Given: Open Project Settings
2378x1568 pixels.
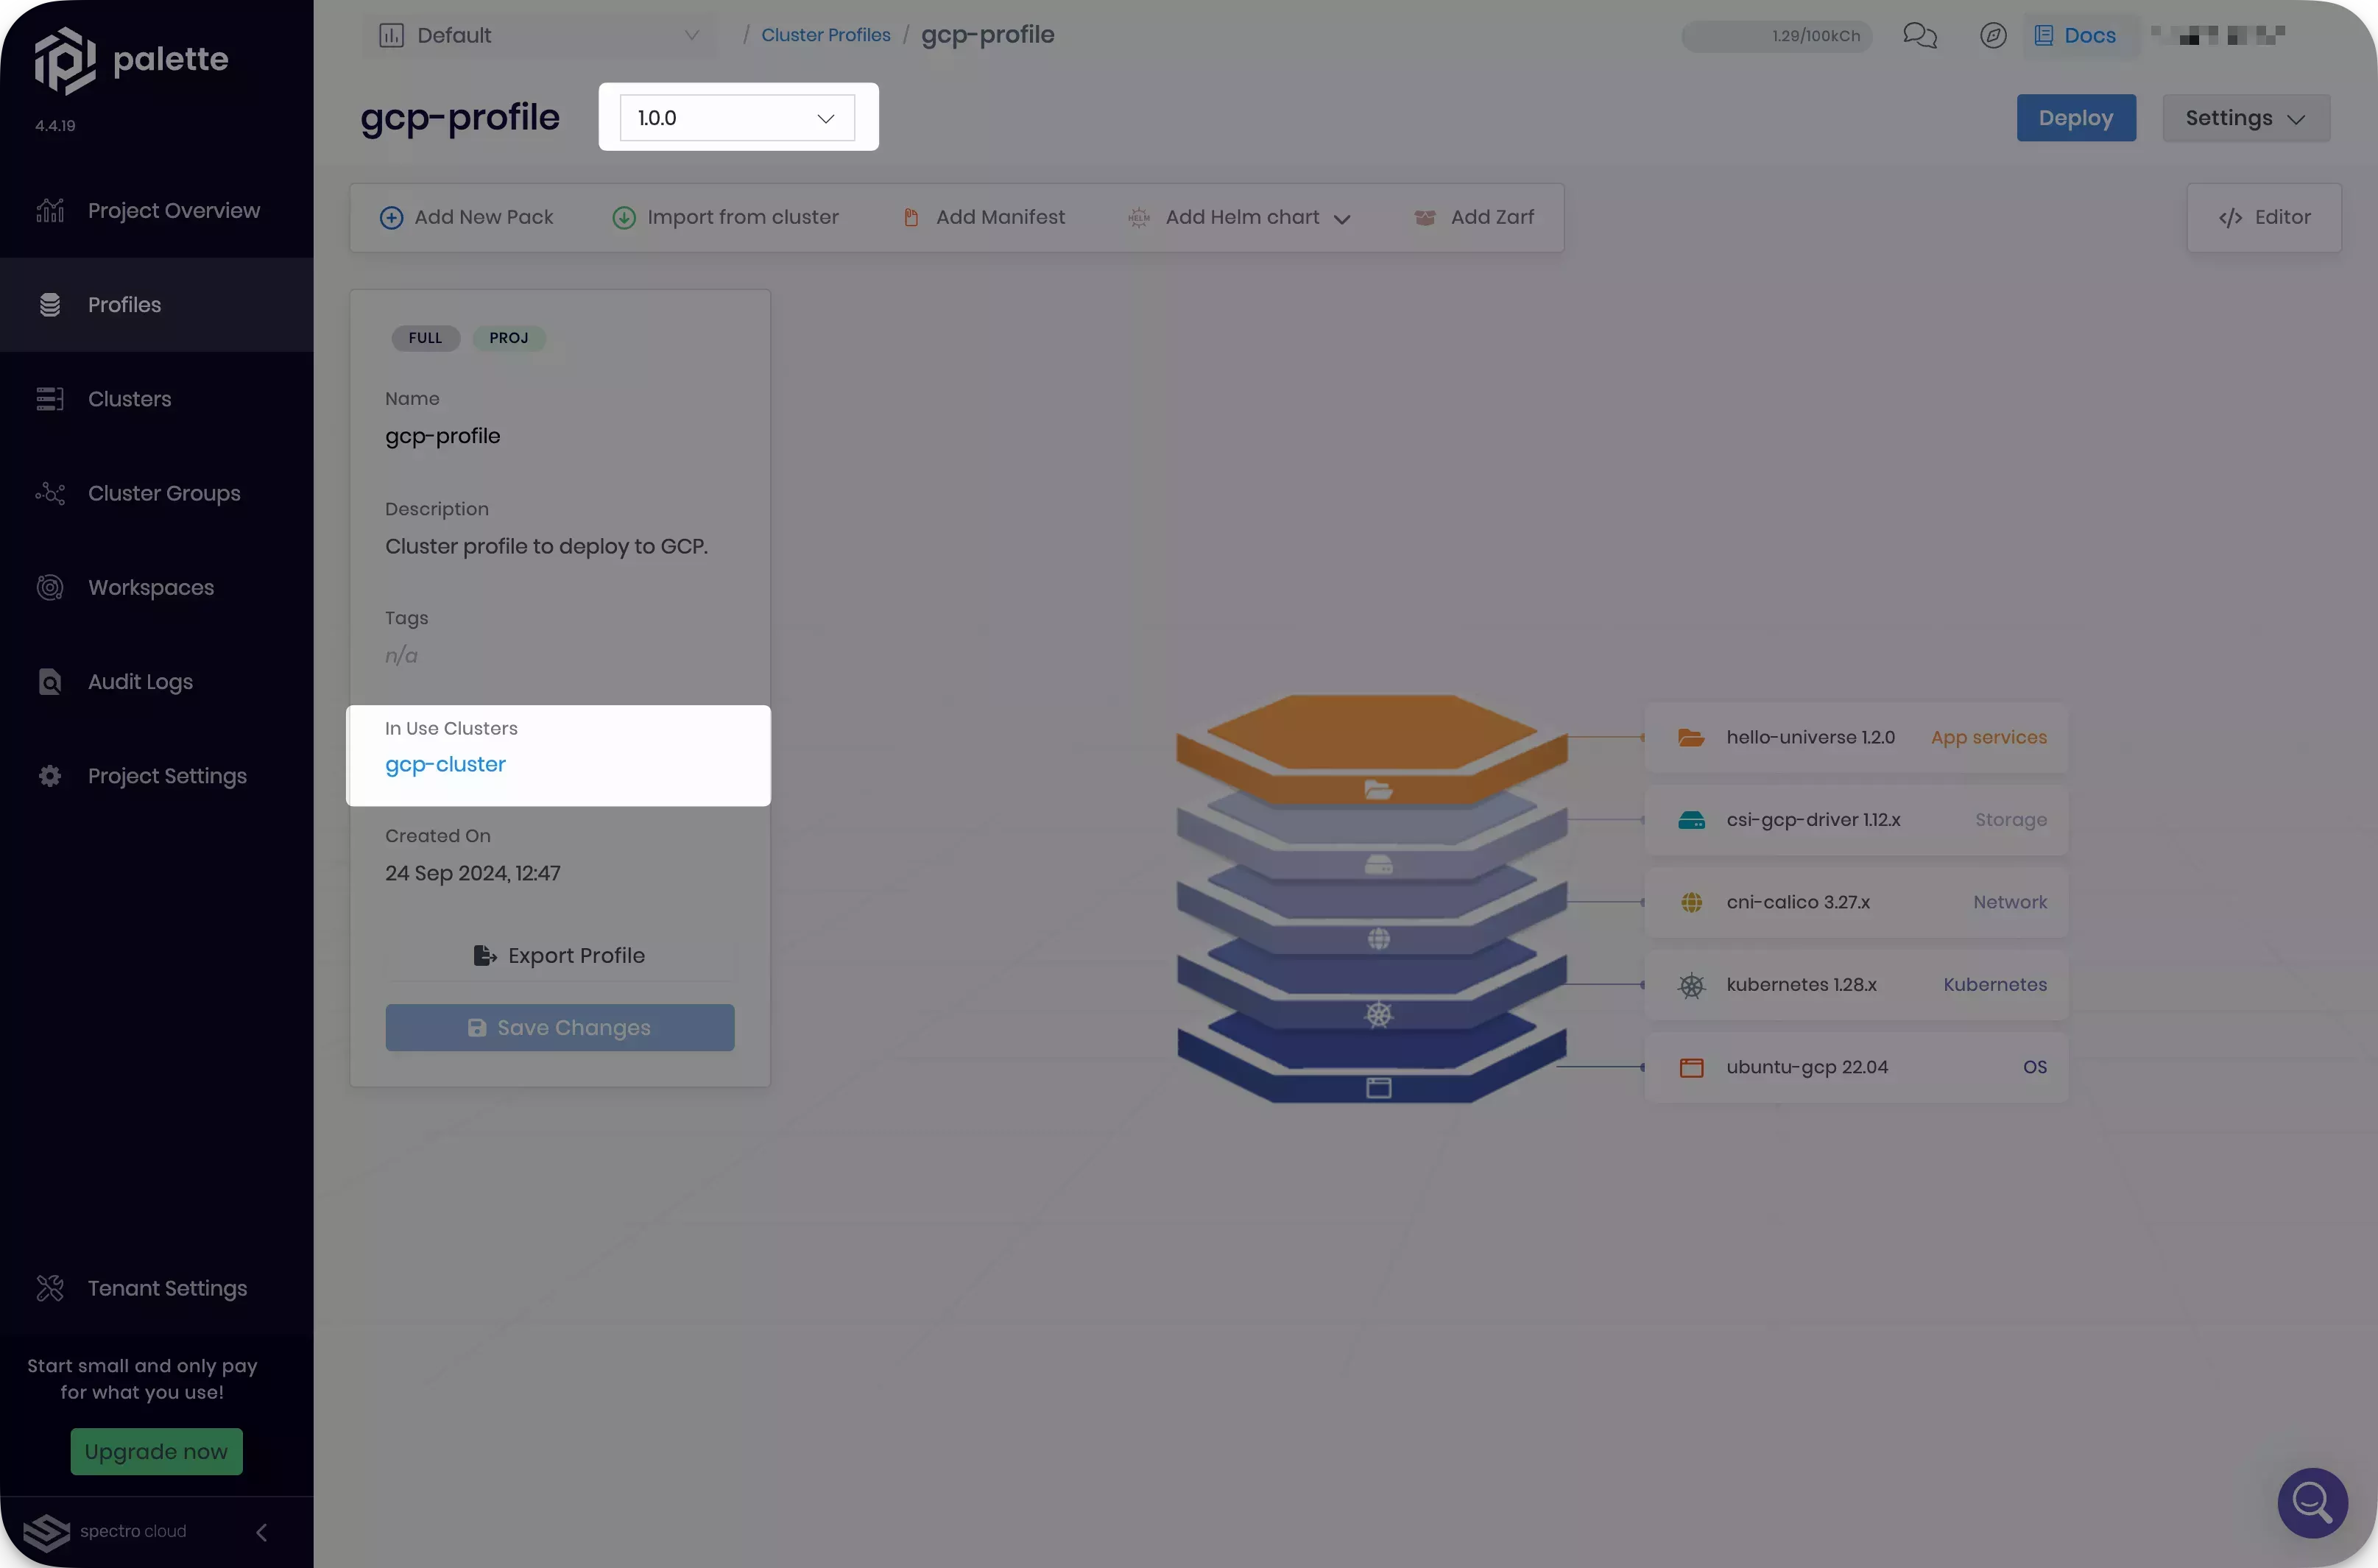Looking at the screenshot, I should [x=166, y=776].
